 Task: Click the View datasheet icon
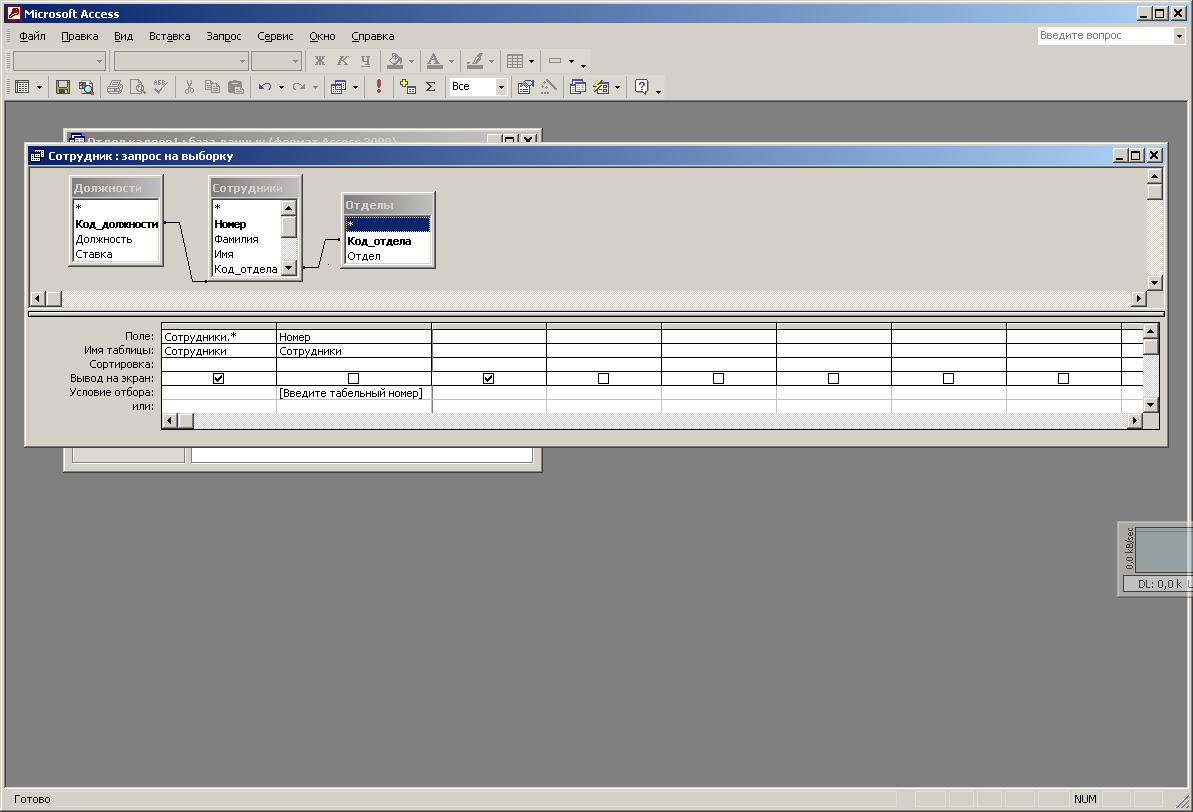pos(22,87)
